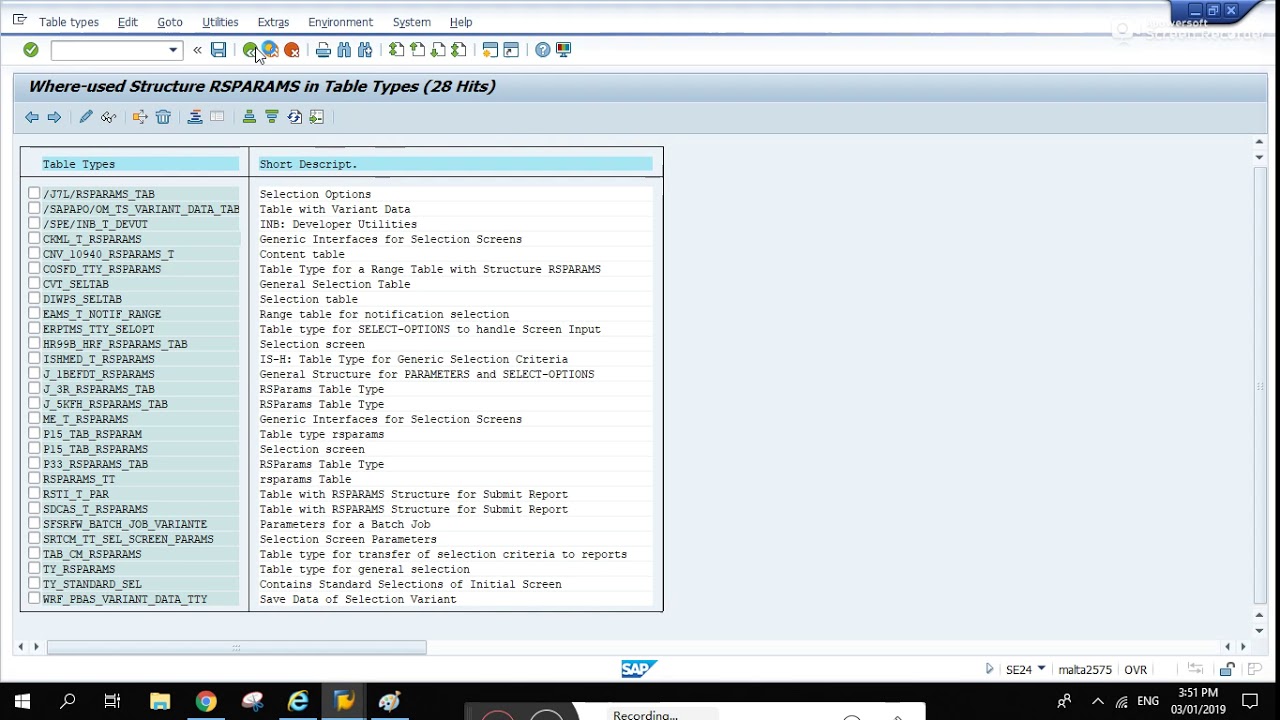This screenshot has height=720, width=1280.
Task: Go to Previous Page icon
Action: pos(417,50)
